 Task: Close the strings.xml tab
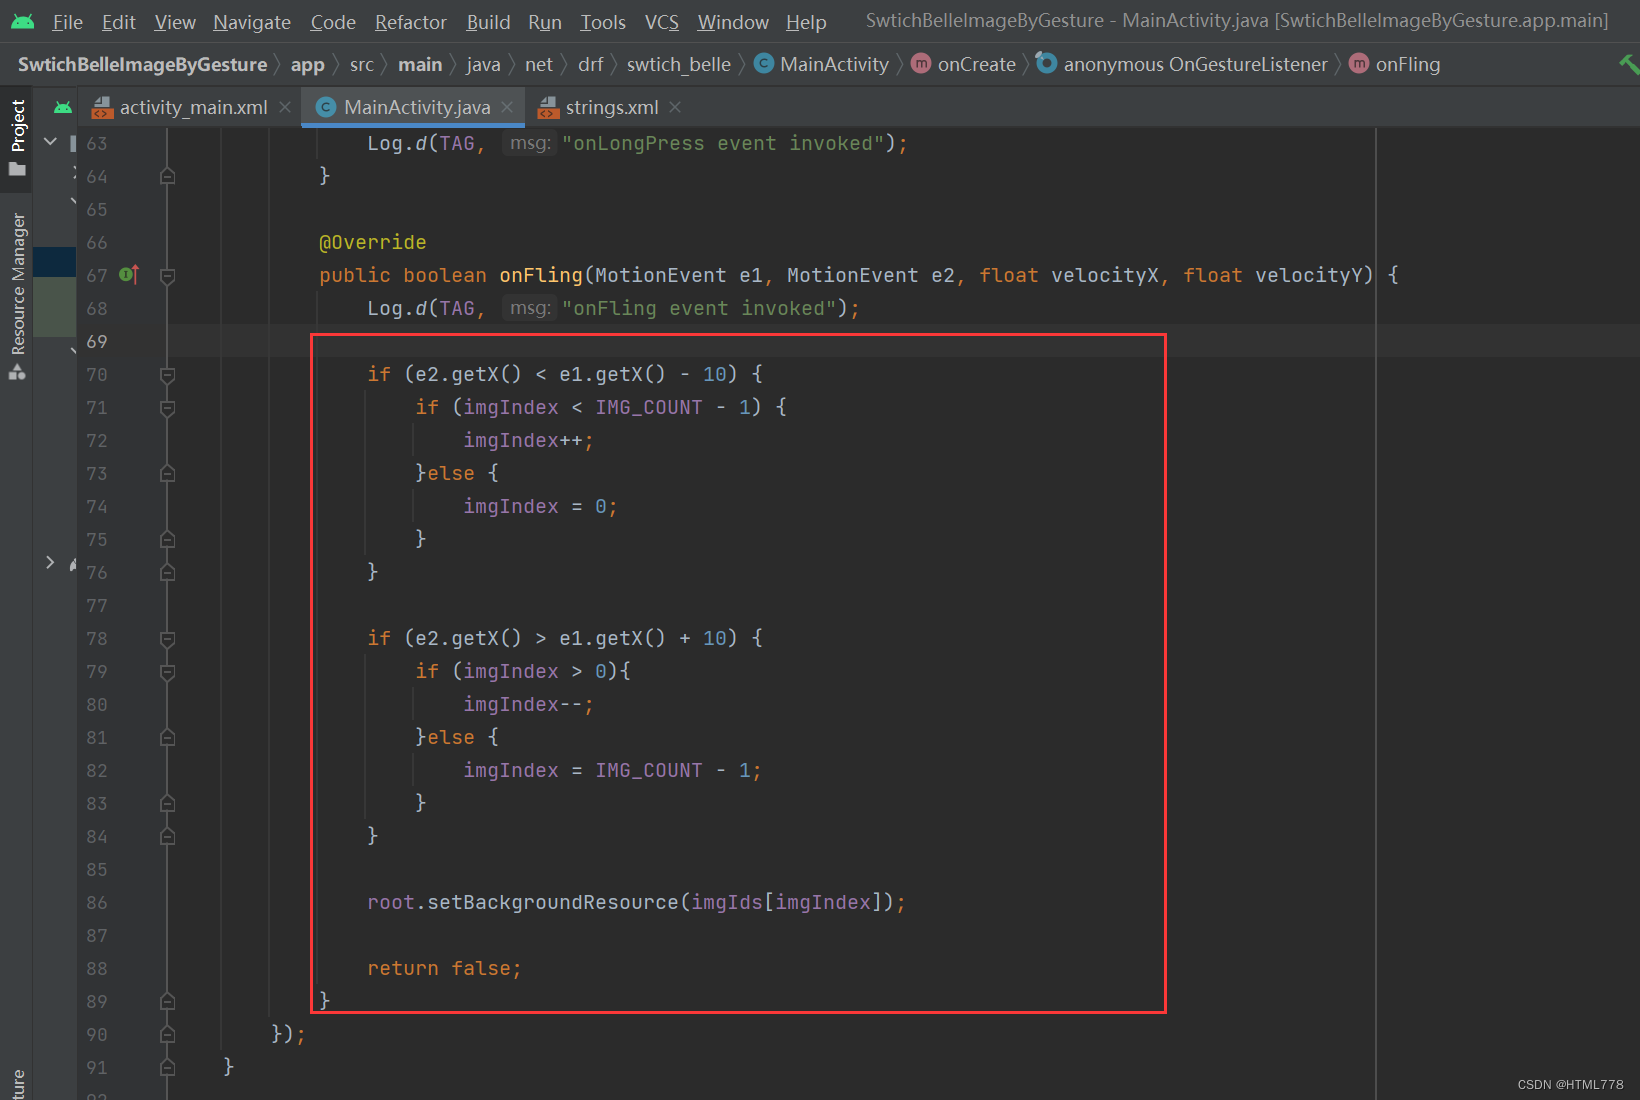675,107
